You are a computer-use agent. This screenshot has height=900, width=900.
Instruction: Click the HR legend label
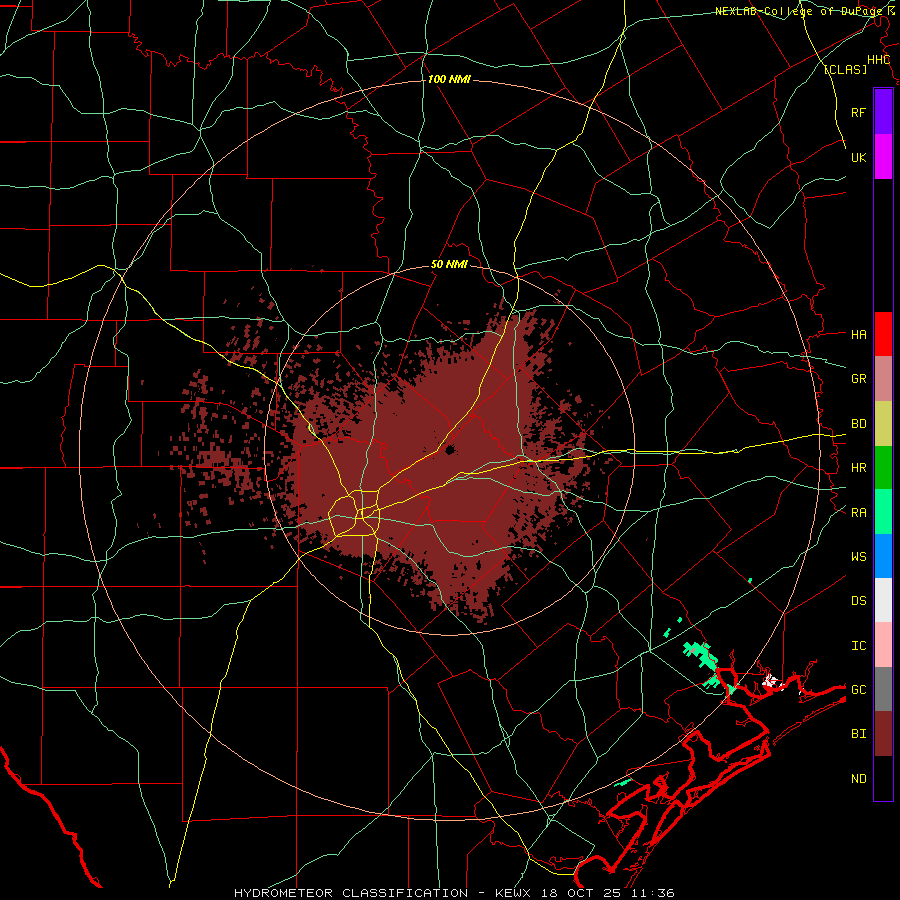858,468
